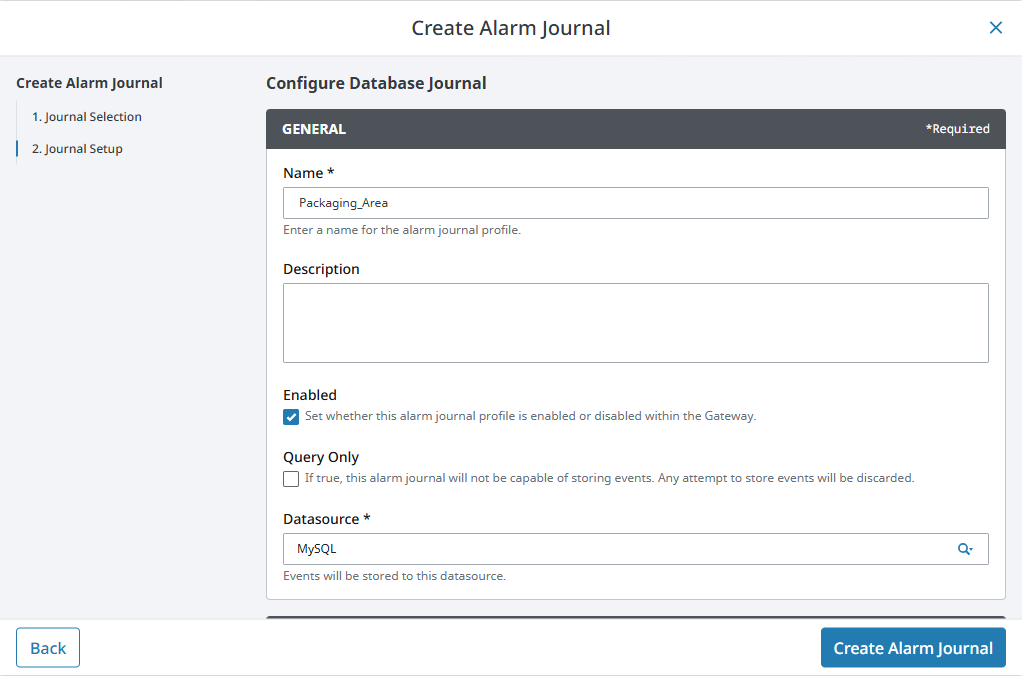1022x676 pixels.
Task: Select the Journal Setup step
Action: (x=77, y=149)
